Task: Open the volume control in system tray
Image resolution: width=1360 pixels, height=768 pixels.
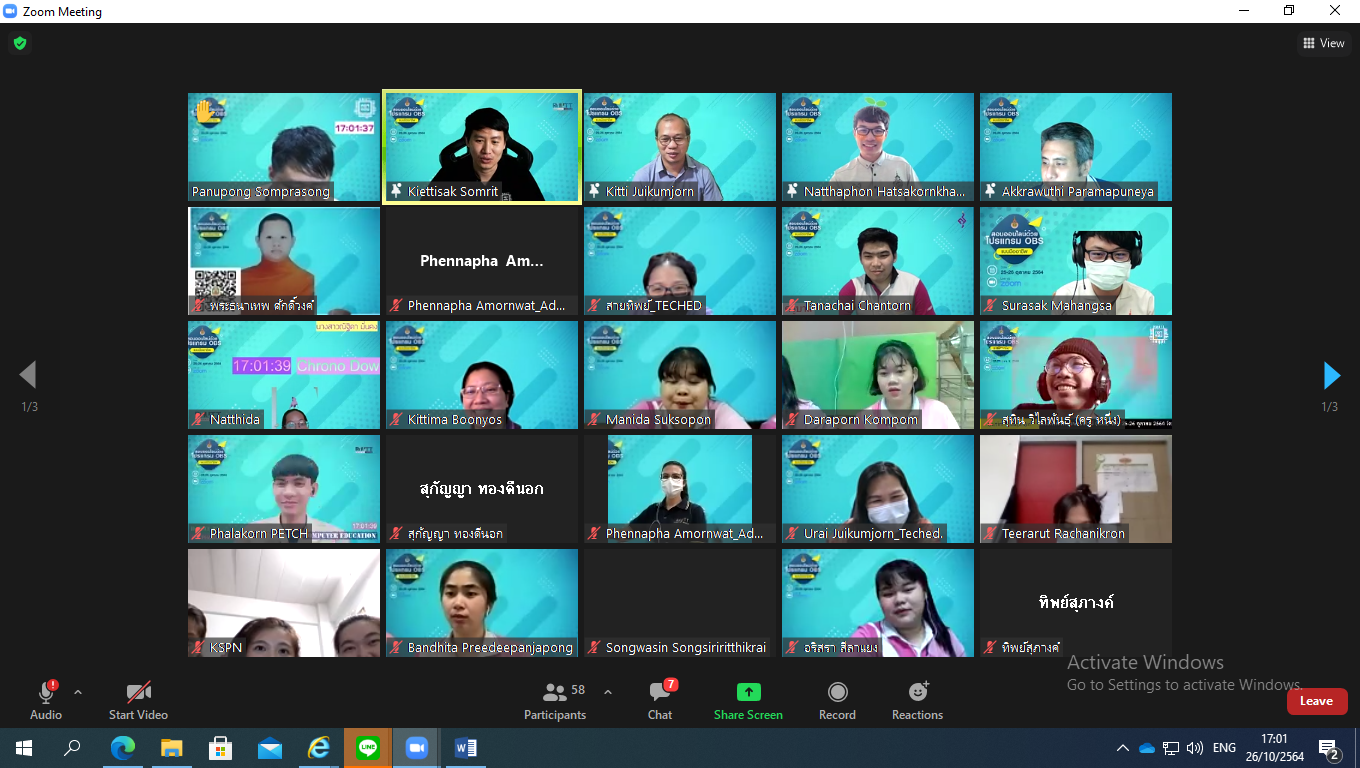Action: (x=1195, y=748)
